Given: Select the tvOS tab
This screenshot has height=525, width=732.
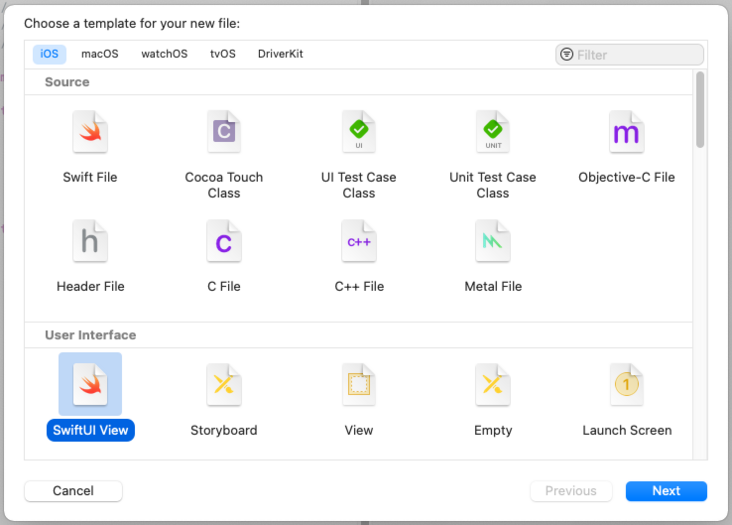Looking at the screenshot, I should point(223,54).
